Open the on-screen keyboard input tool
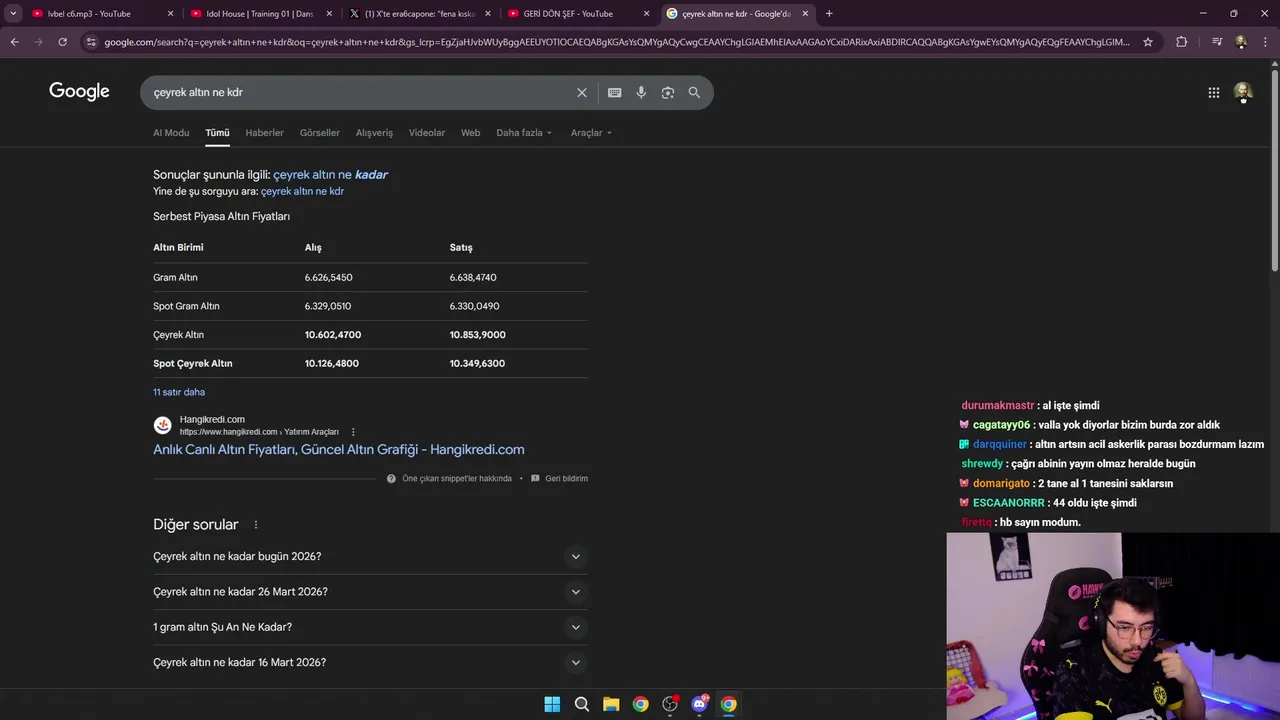 [614, 92]
